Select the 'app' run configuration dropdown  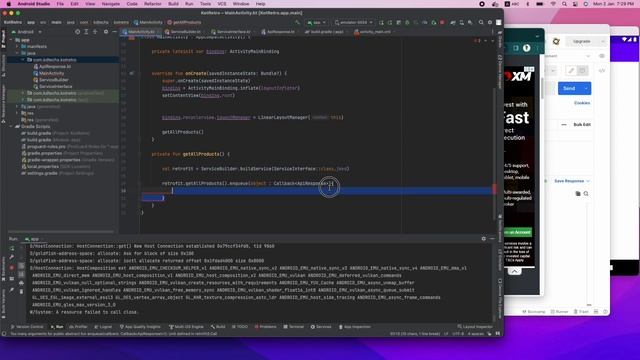coord(317,22)
